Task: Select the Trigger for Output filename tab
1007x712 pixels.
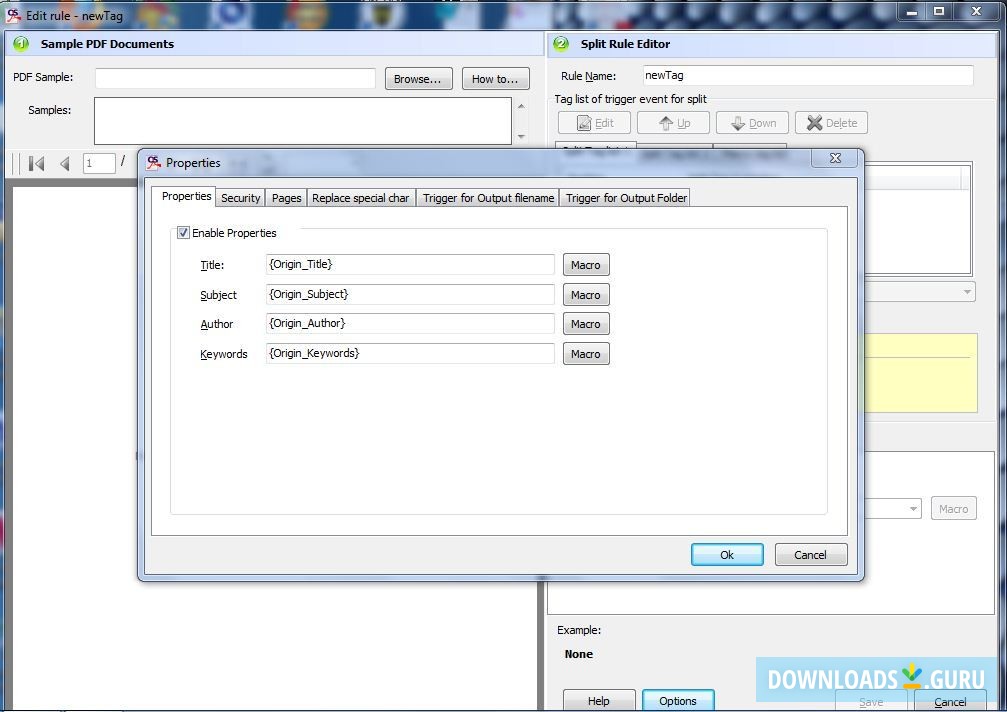Action: coord(488,197)
